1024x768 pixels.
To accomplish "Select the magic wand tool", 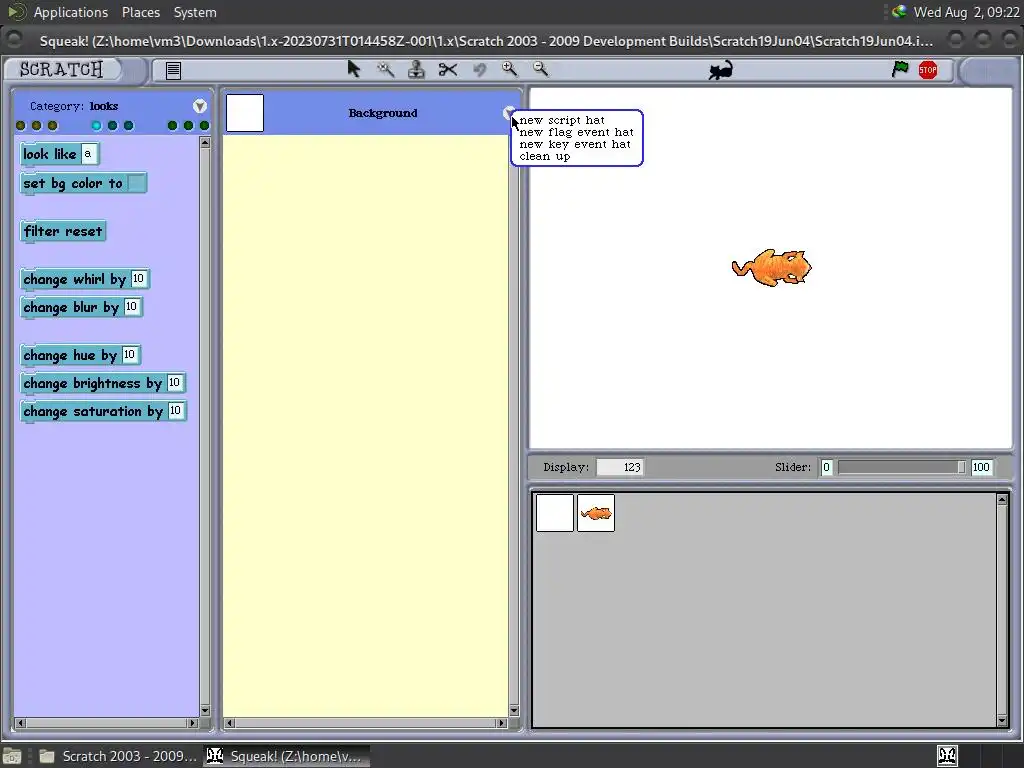I will pyautogui.click(x=385, y=69).
